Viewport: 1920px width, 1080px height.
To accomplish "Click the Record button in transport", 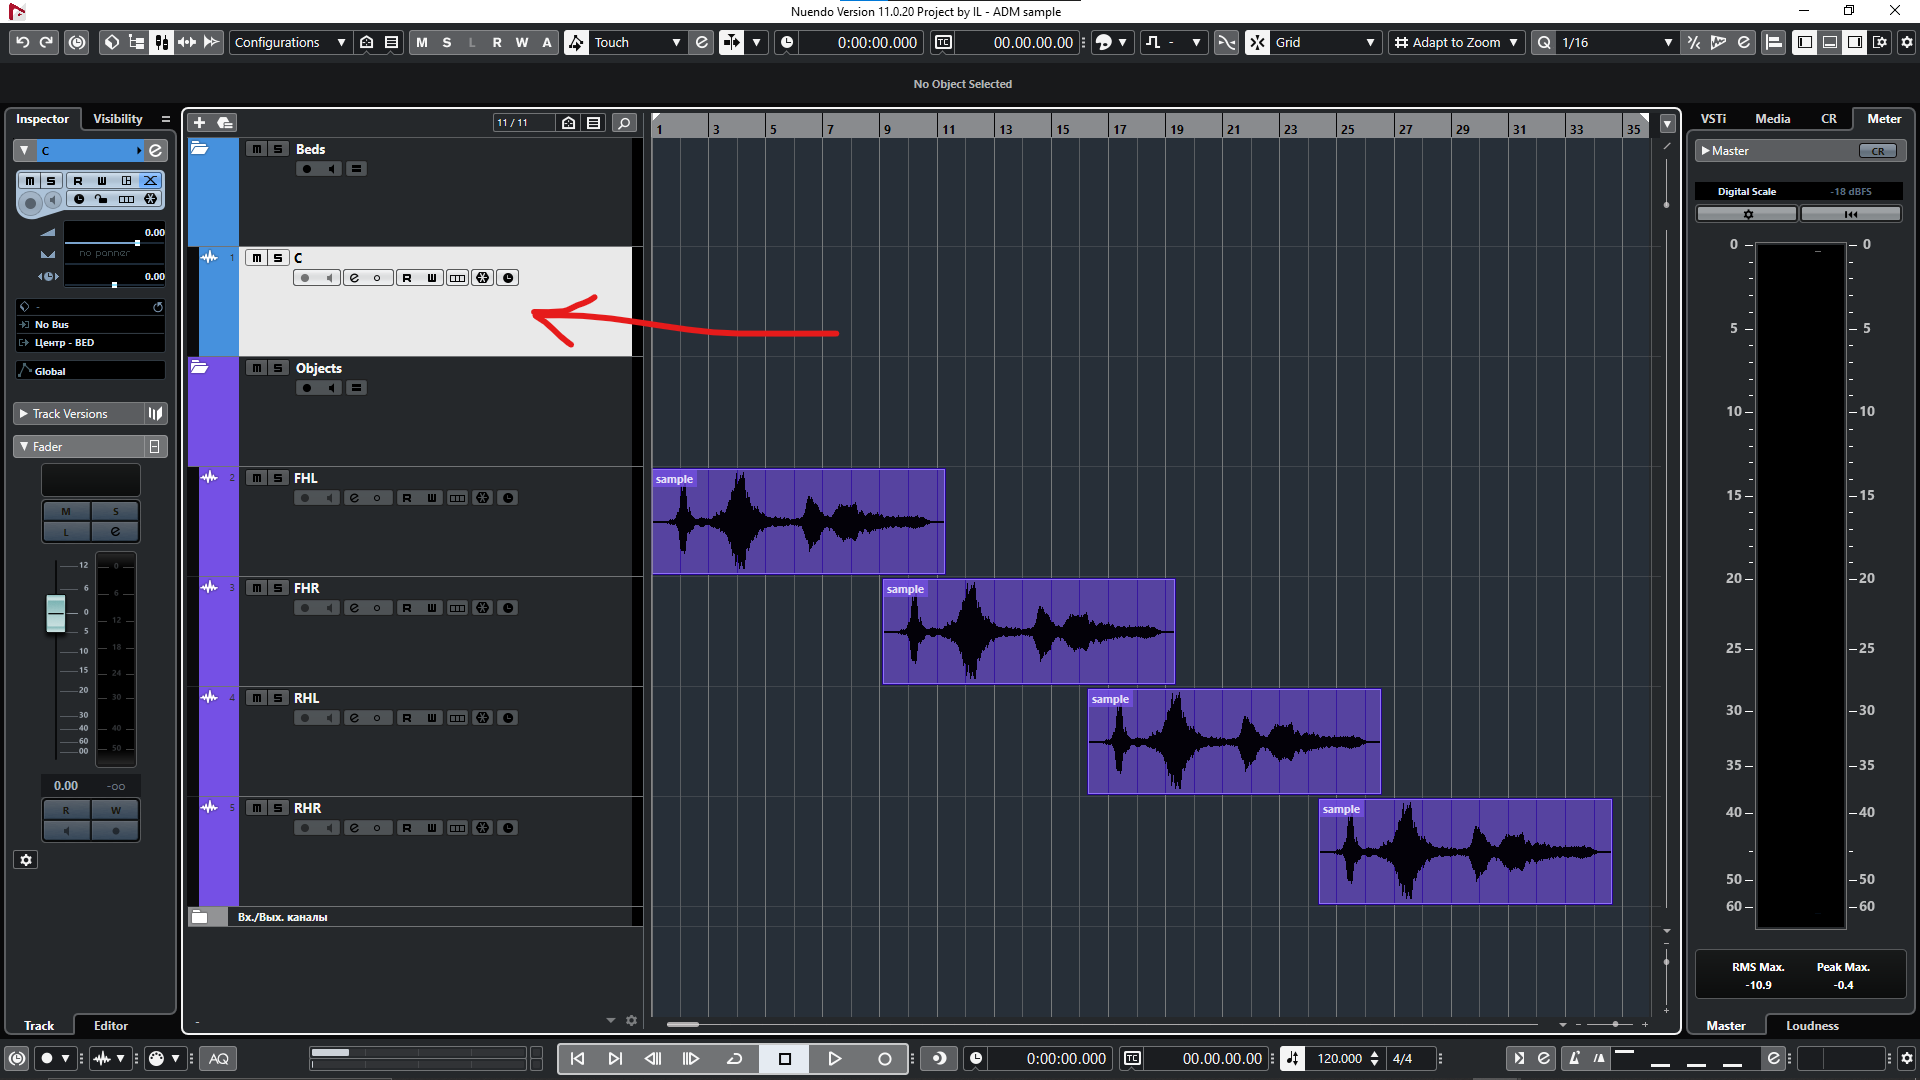I will click(x=884, y=1058).
